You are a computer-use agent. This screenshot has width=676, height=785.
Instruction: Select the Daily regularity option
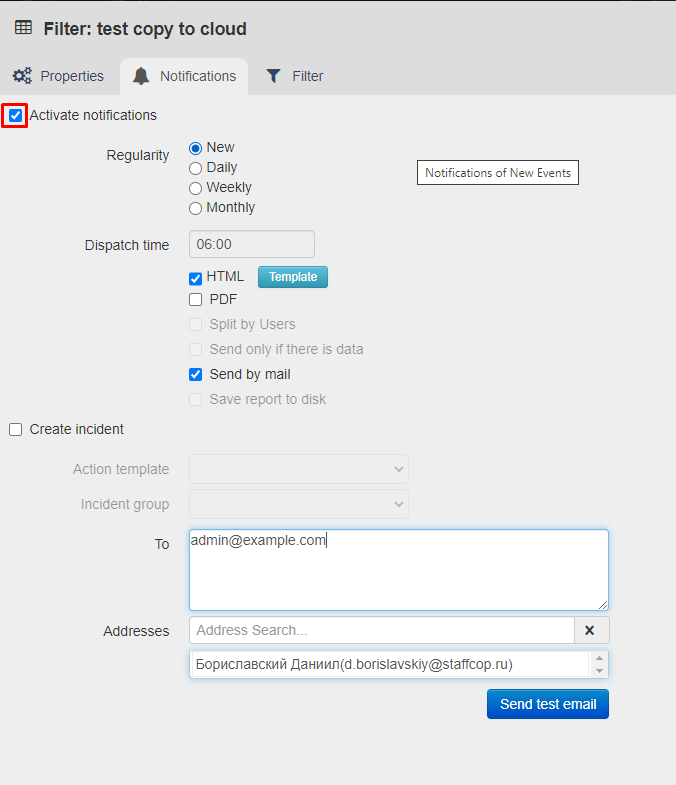tap(196, 168)
